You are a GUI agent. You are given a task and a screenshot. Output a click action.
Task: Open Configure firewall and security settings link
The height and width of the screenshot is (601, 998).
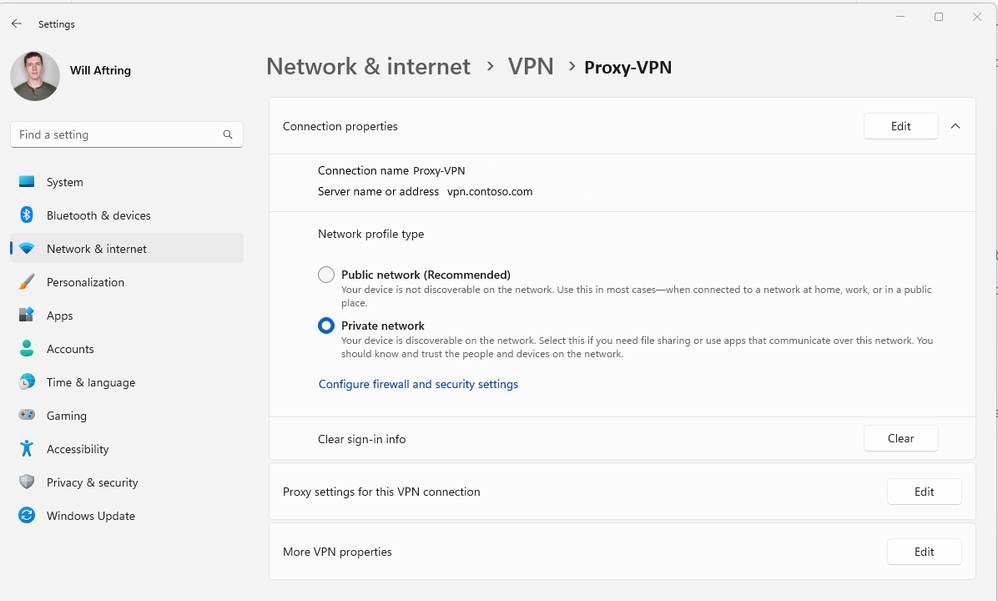pos(418,384)
